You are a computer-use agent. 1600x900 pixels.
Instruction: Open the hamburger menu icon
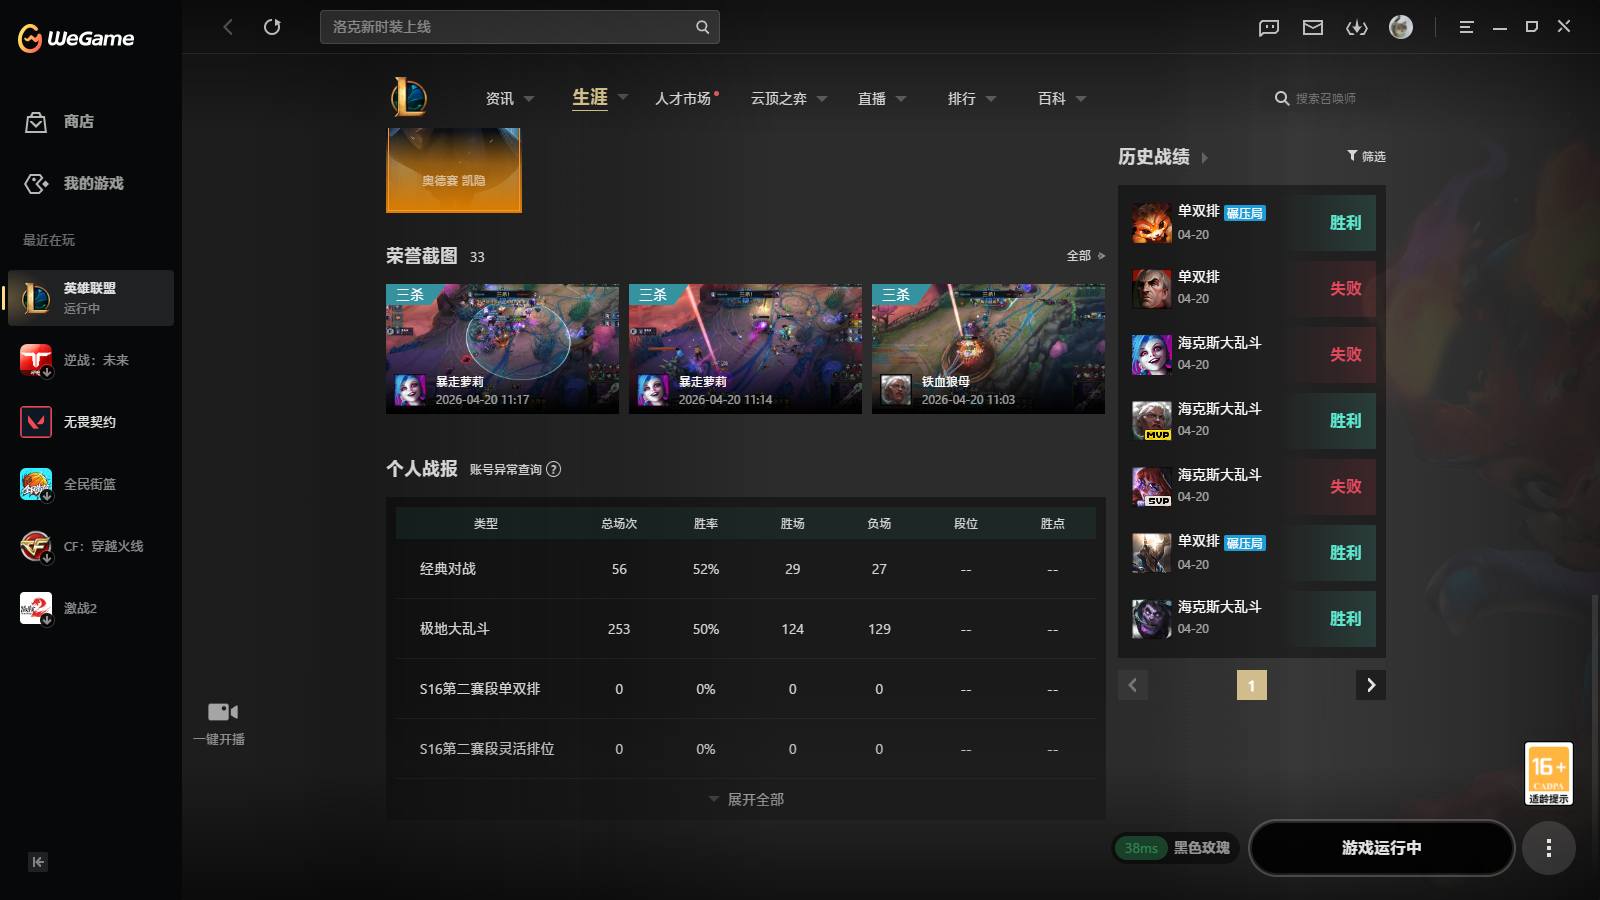1466,28
